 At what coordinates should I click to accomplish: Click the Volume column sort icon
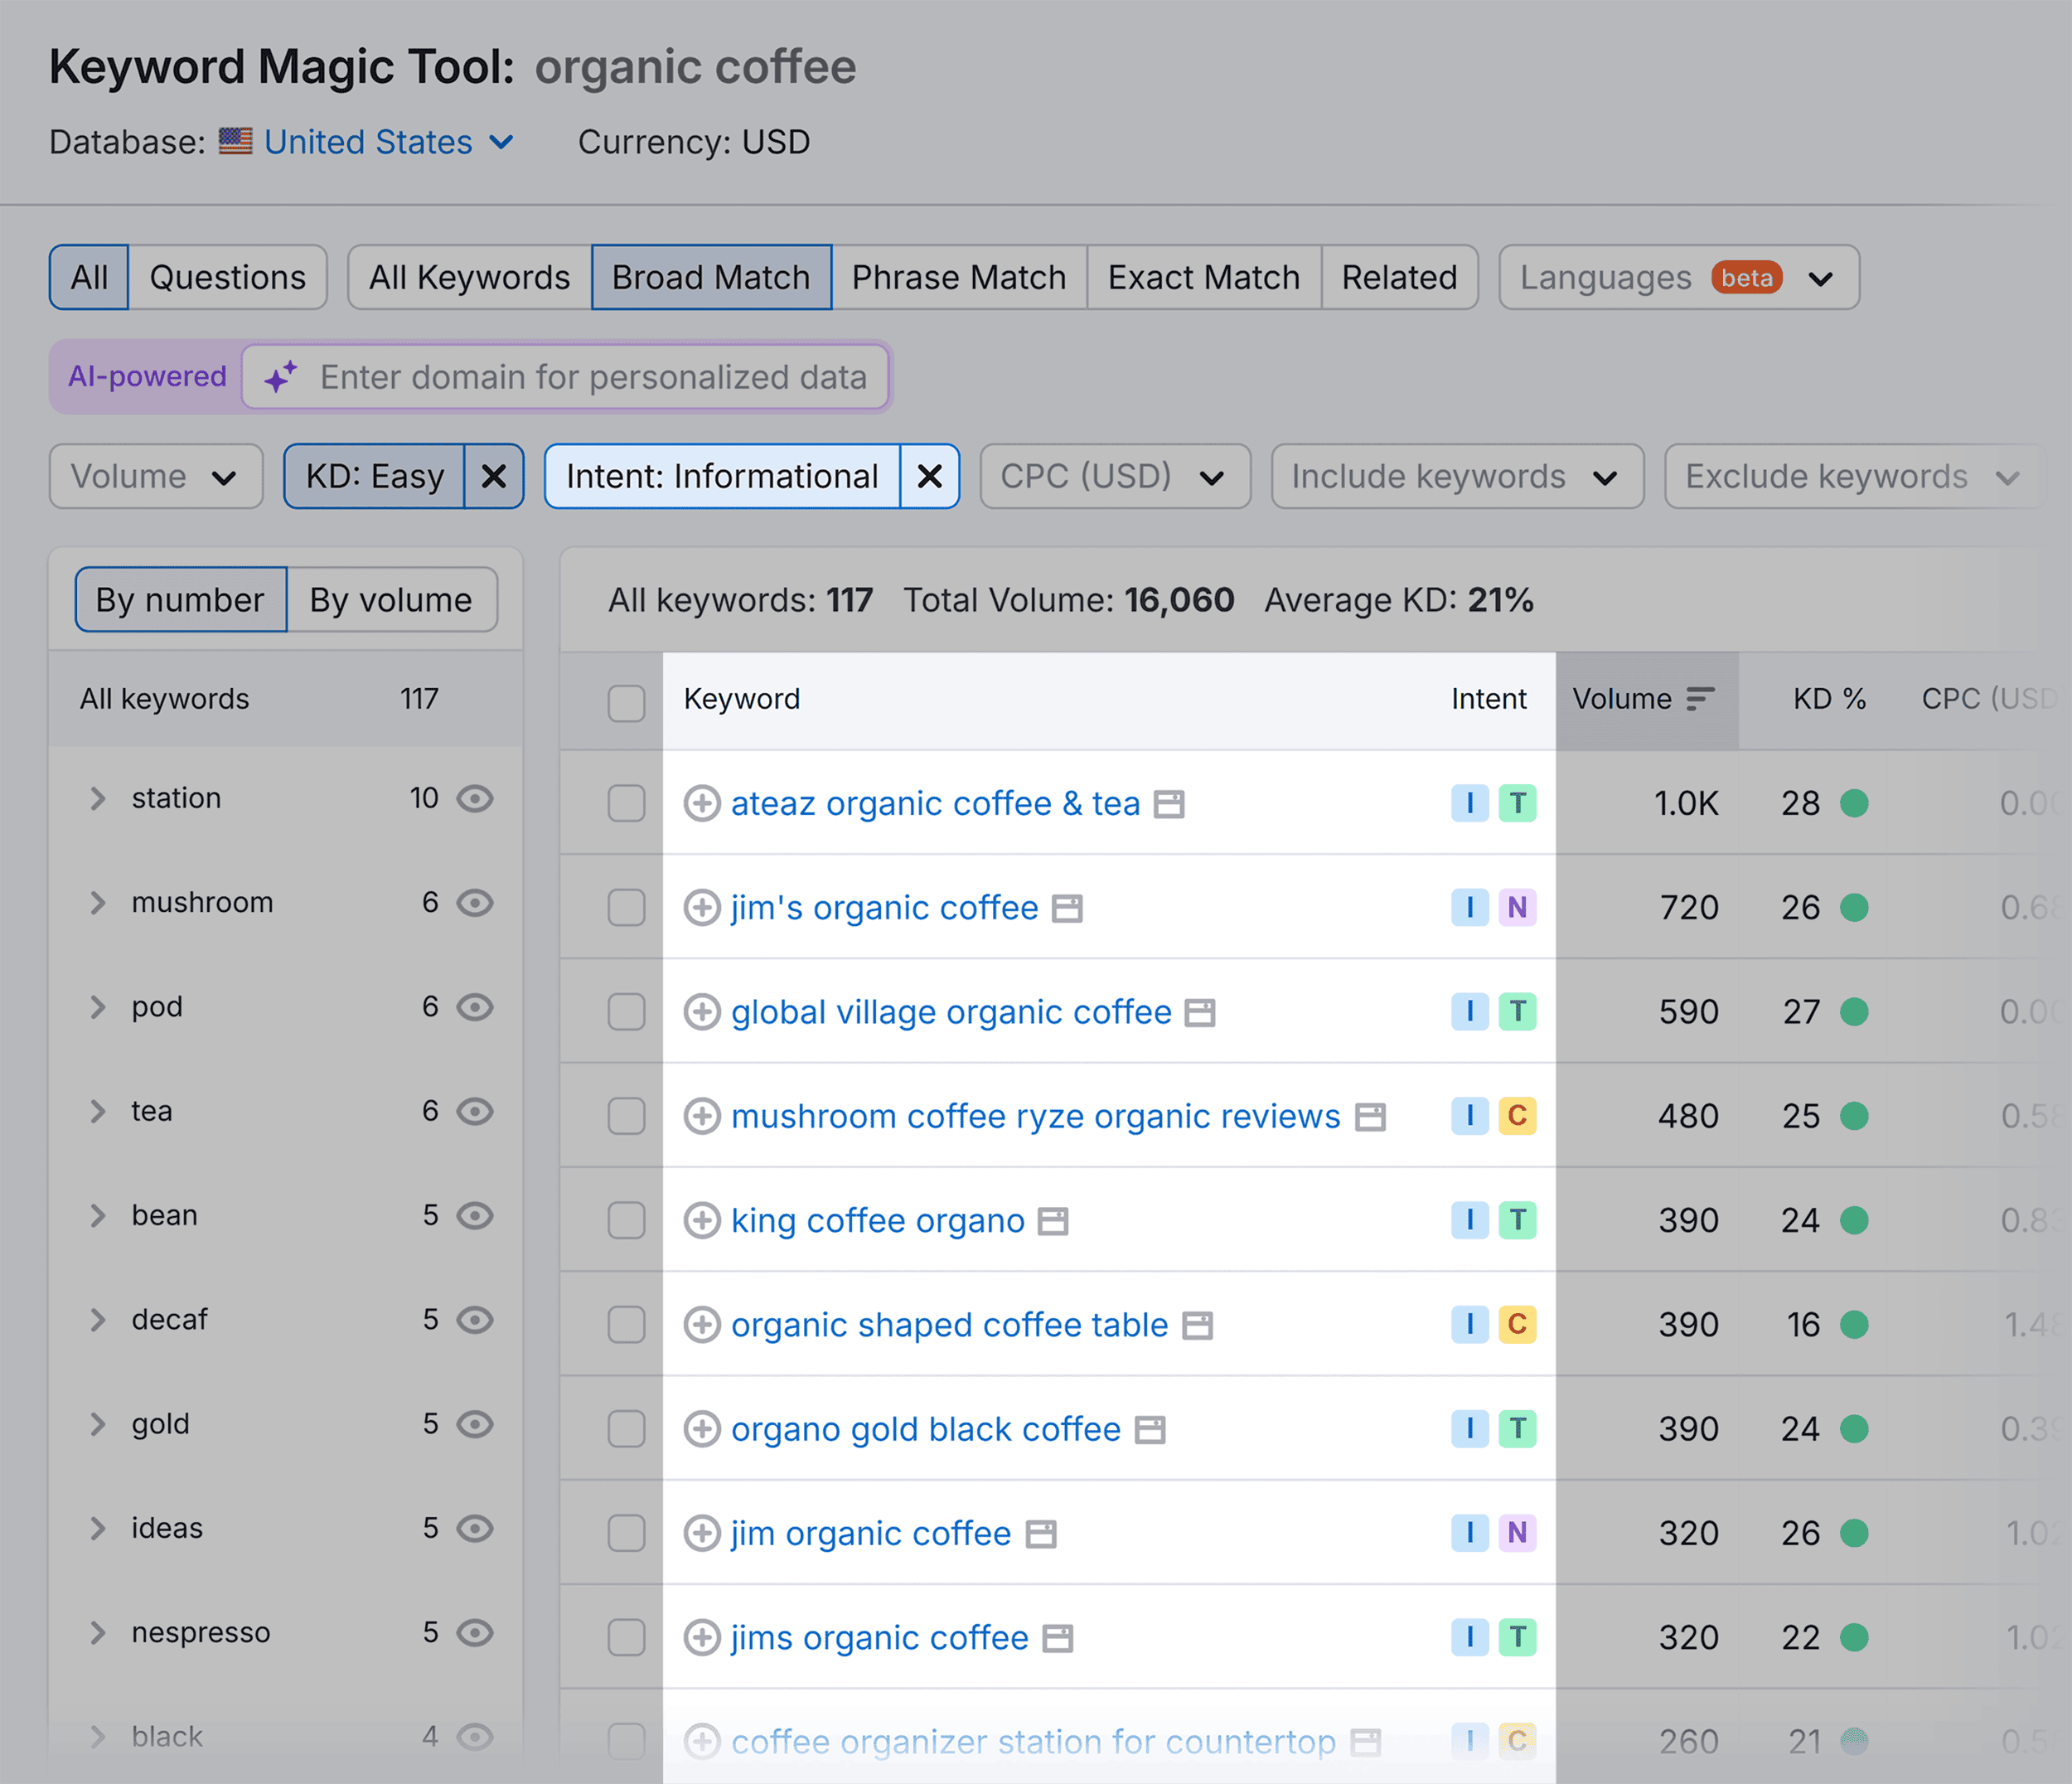click(x=1700, y=698)
